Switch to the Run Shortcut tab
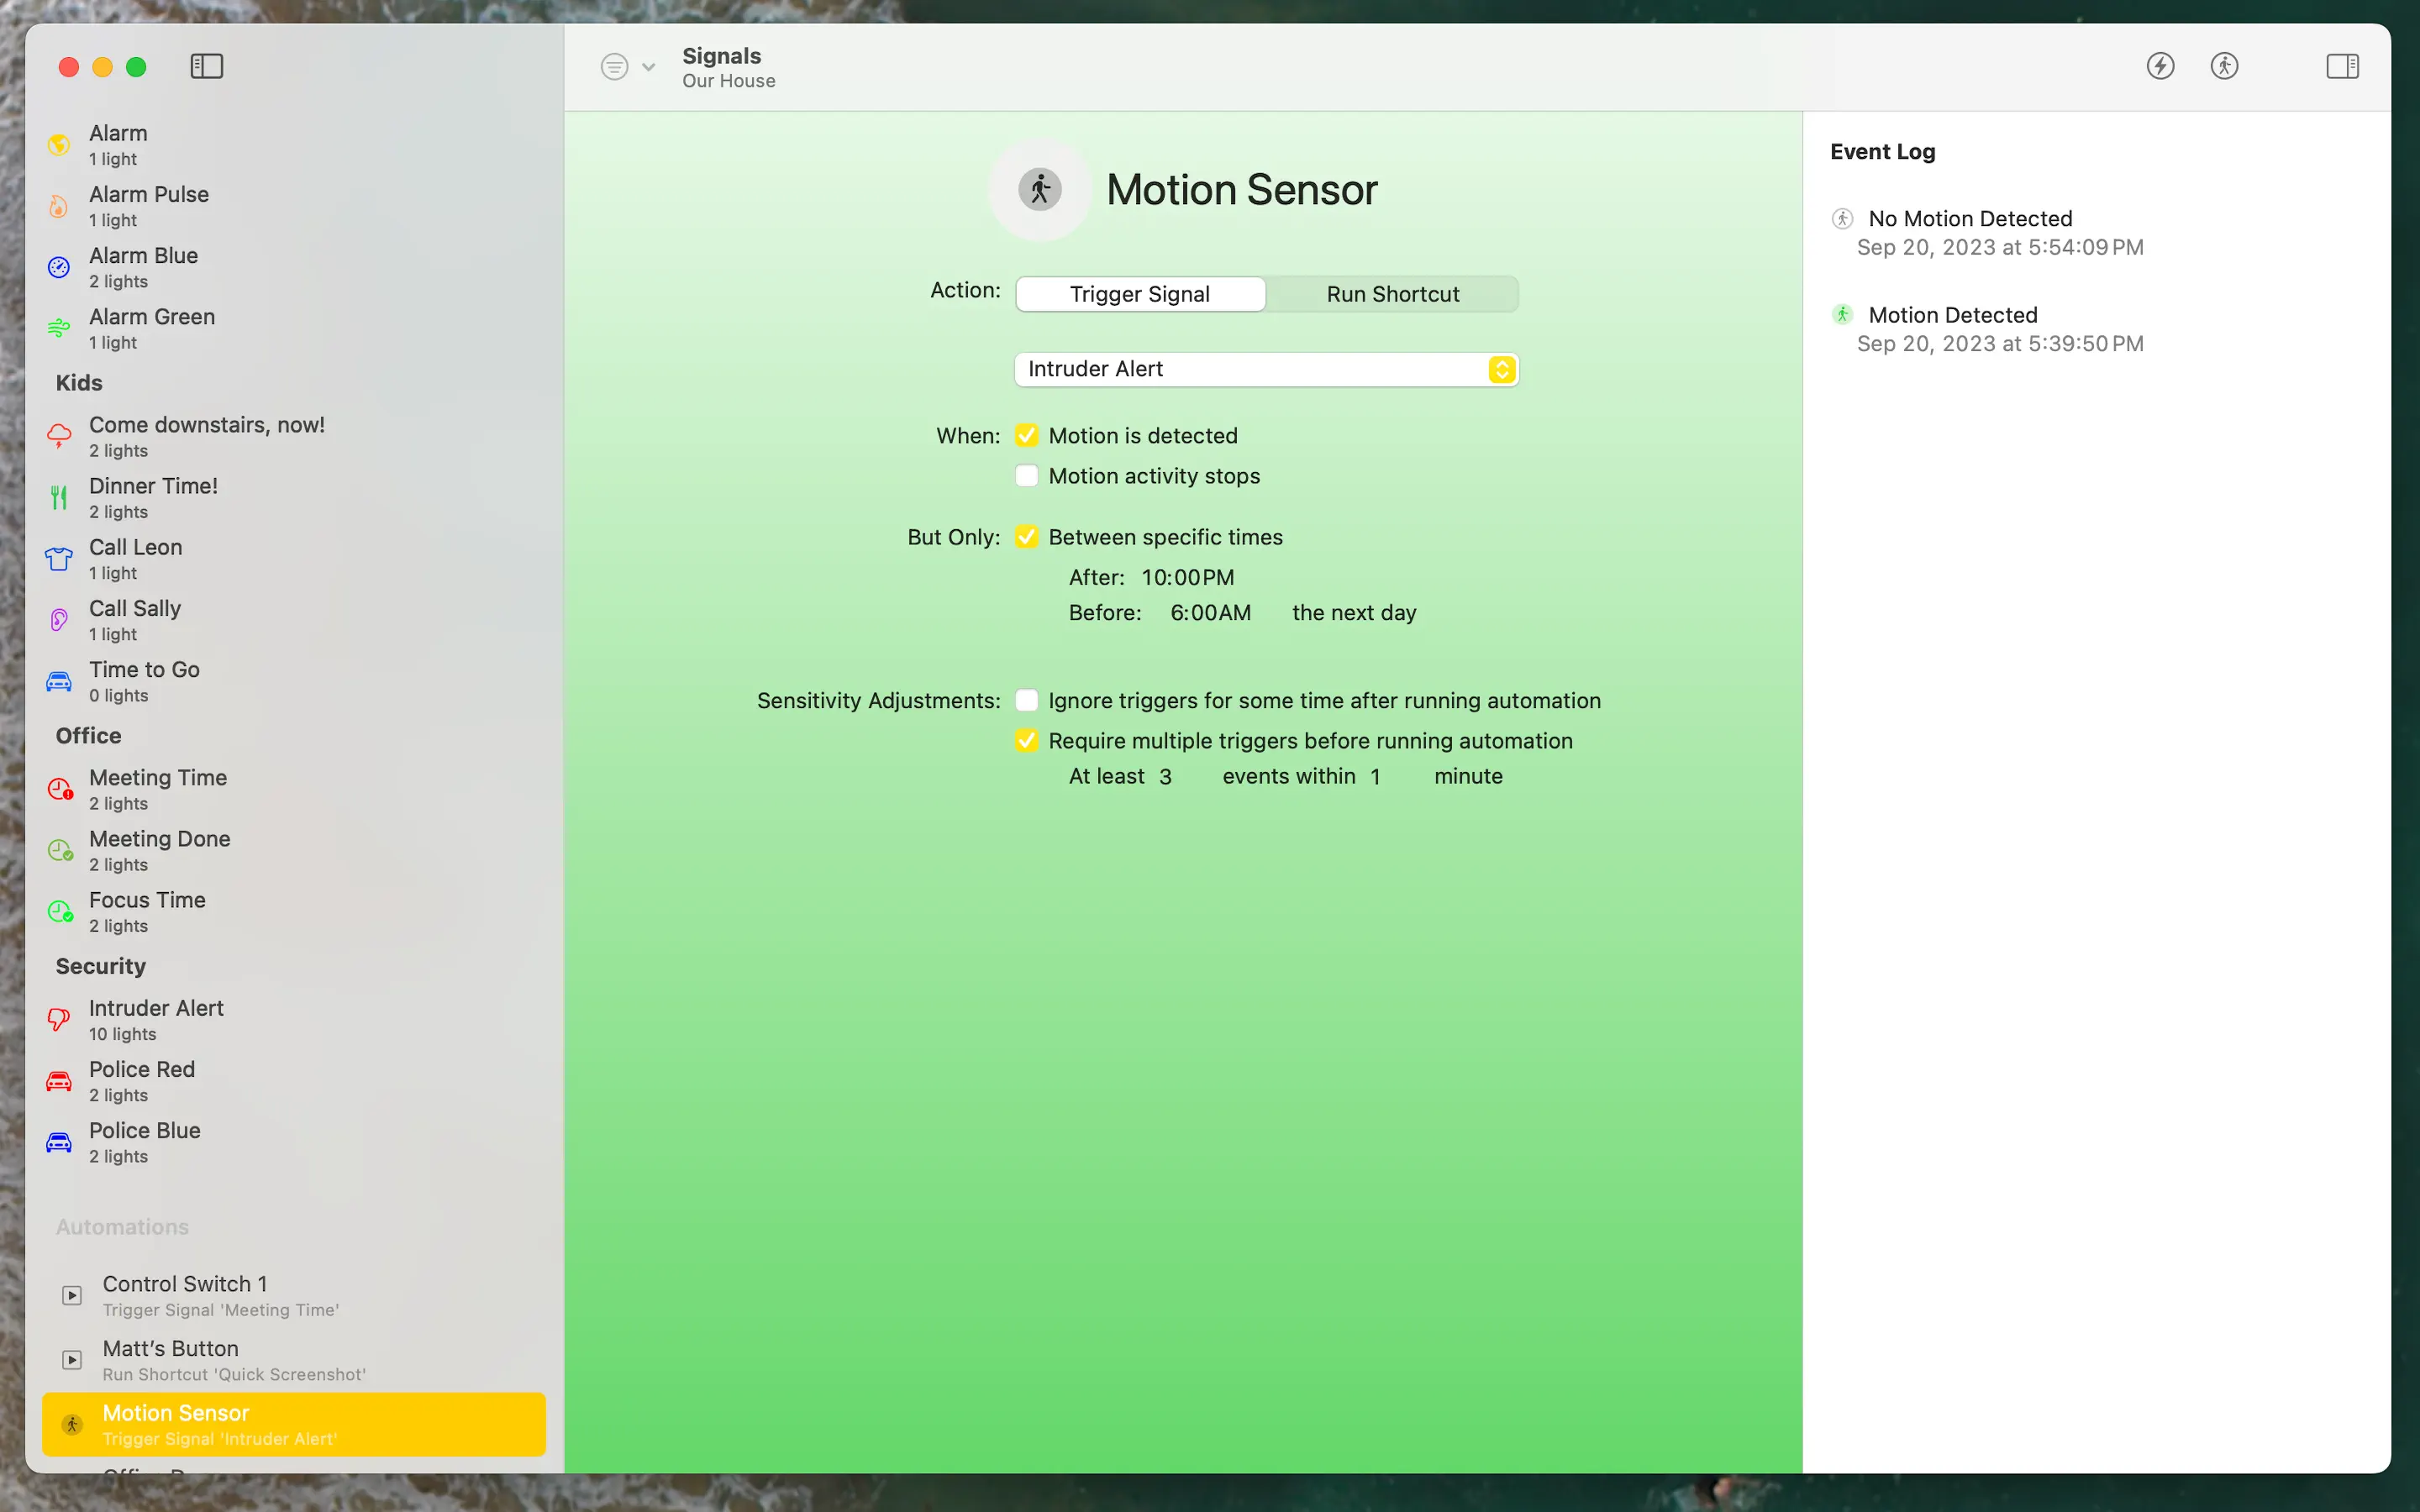The width and height of the screenshot is (2420, 1512). pyautogui.click(x=1392, y=294)
